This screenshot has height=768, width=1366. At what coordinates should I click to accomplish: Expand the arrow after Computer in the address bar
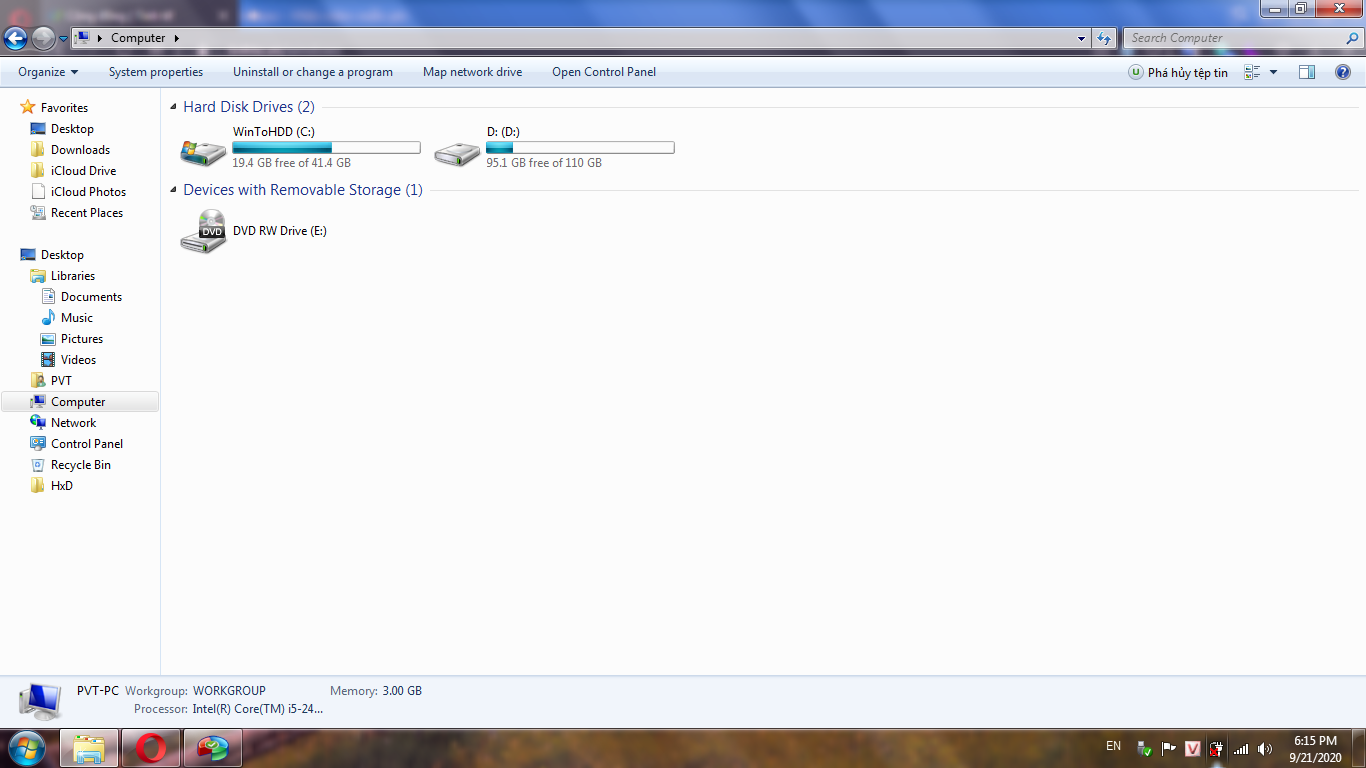click(x=177, y=38)
